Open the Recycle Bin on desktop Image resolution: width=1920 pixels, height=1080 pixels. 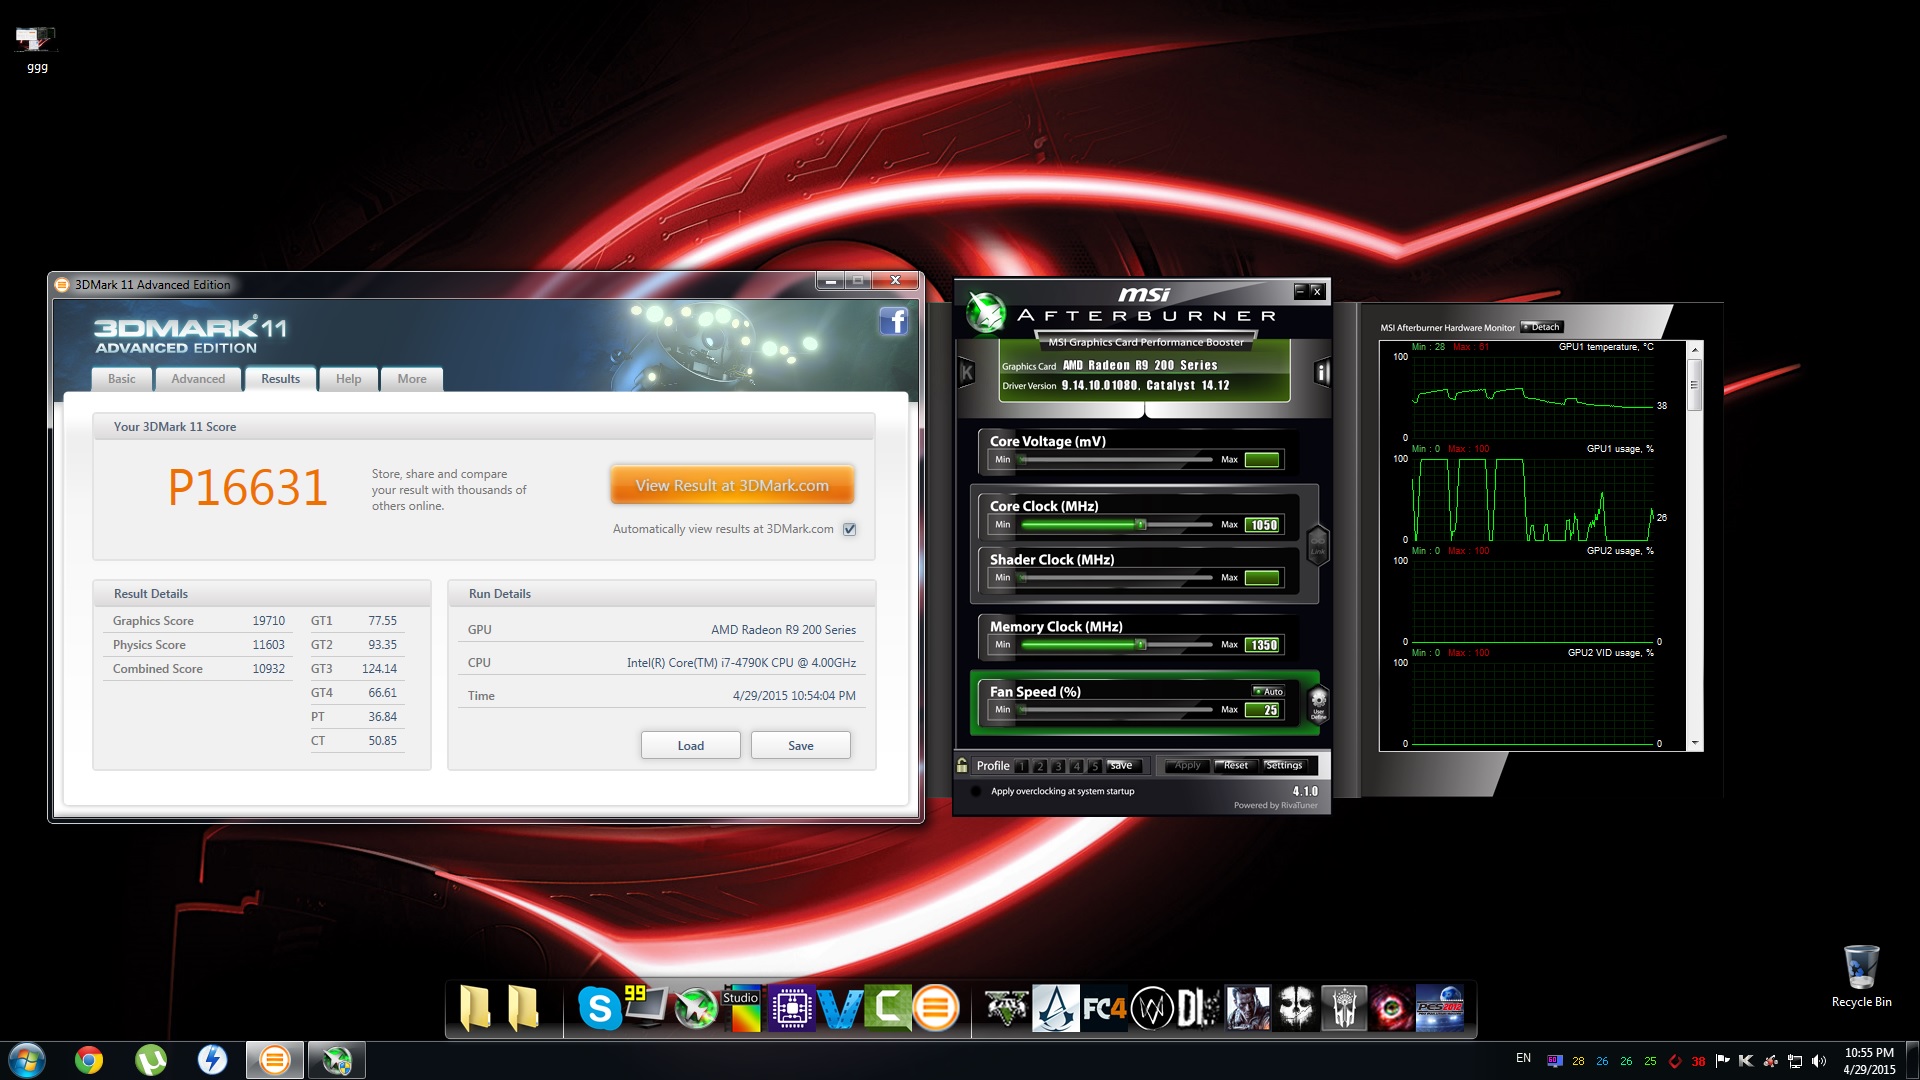[x=1861, y=976]
